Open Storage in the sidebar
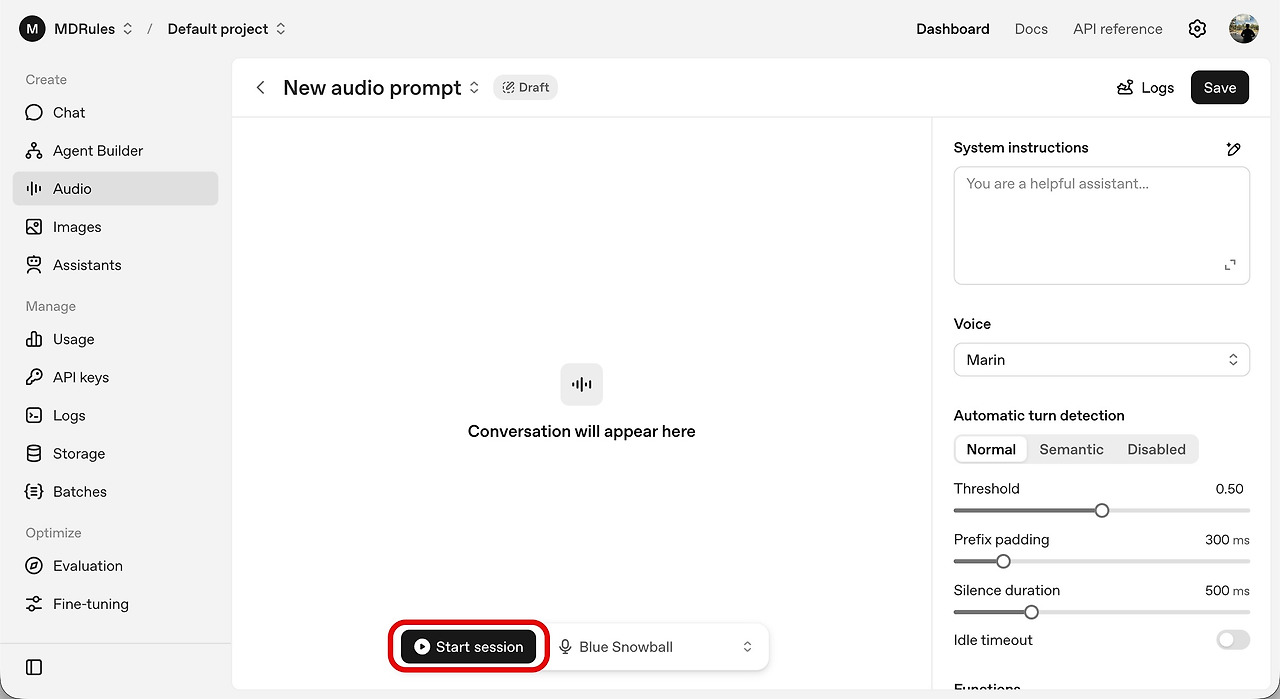 point(115,454)
